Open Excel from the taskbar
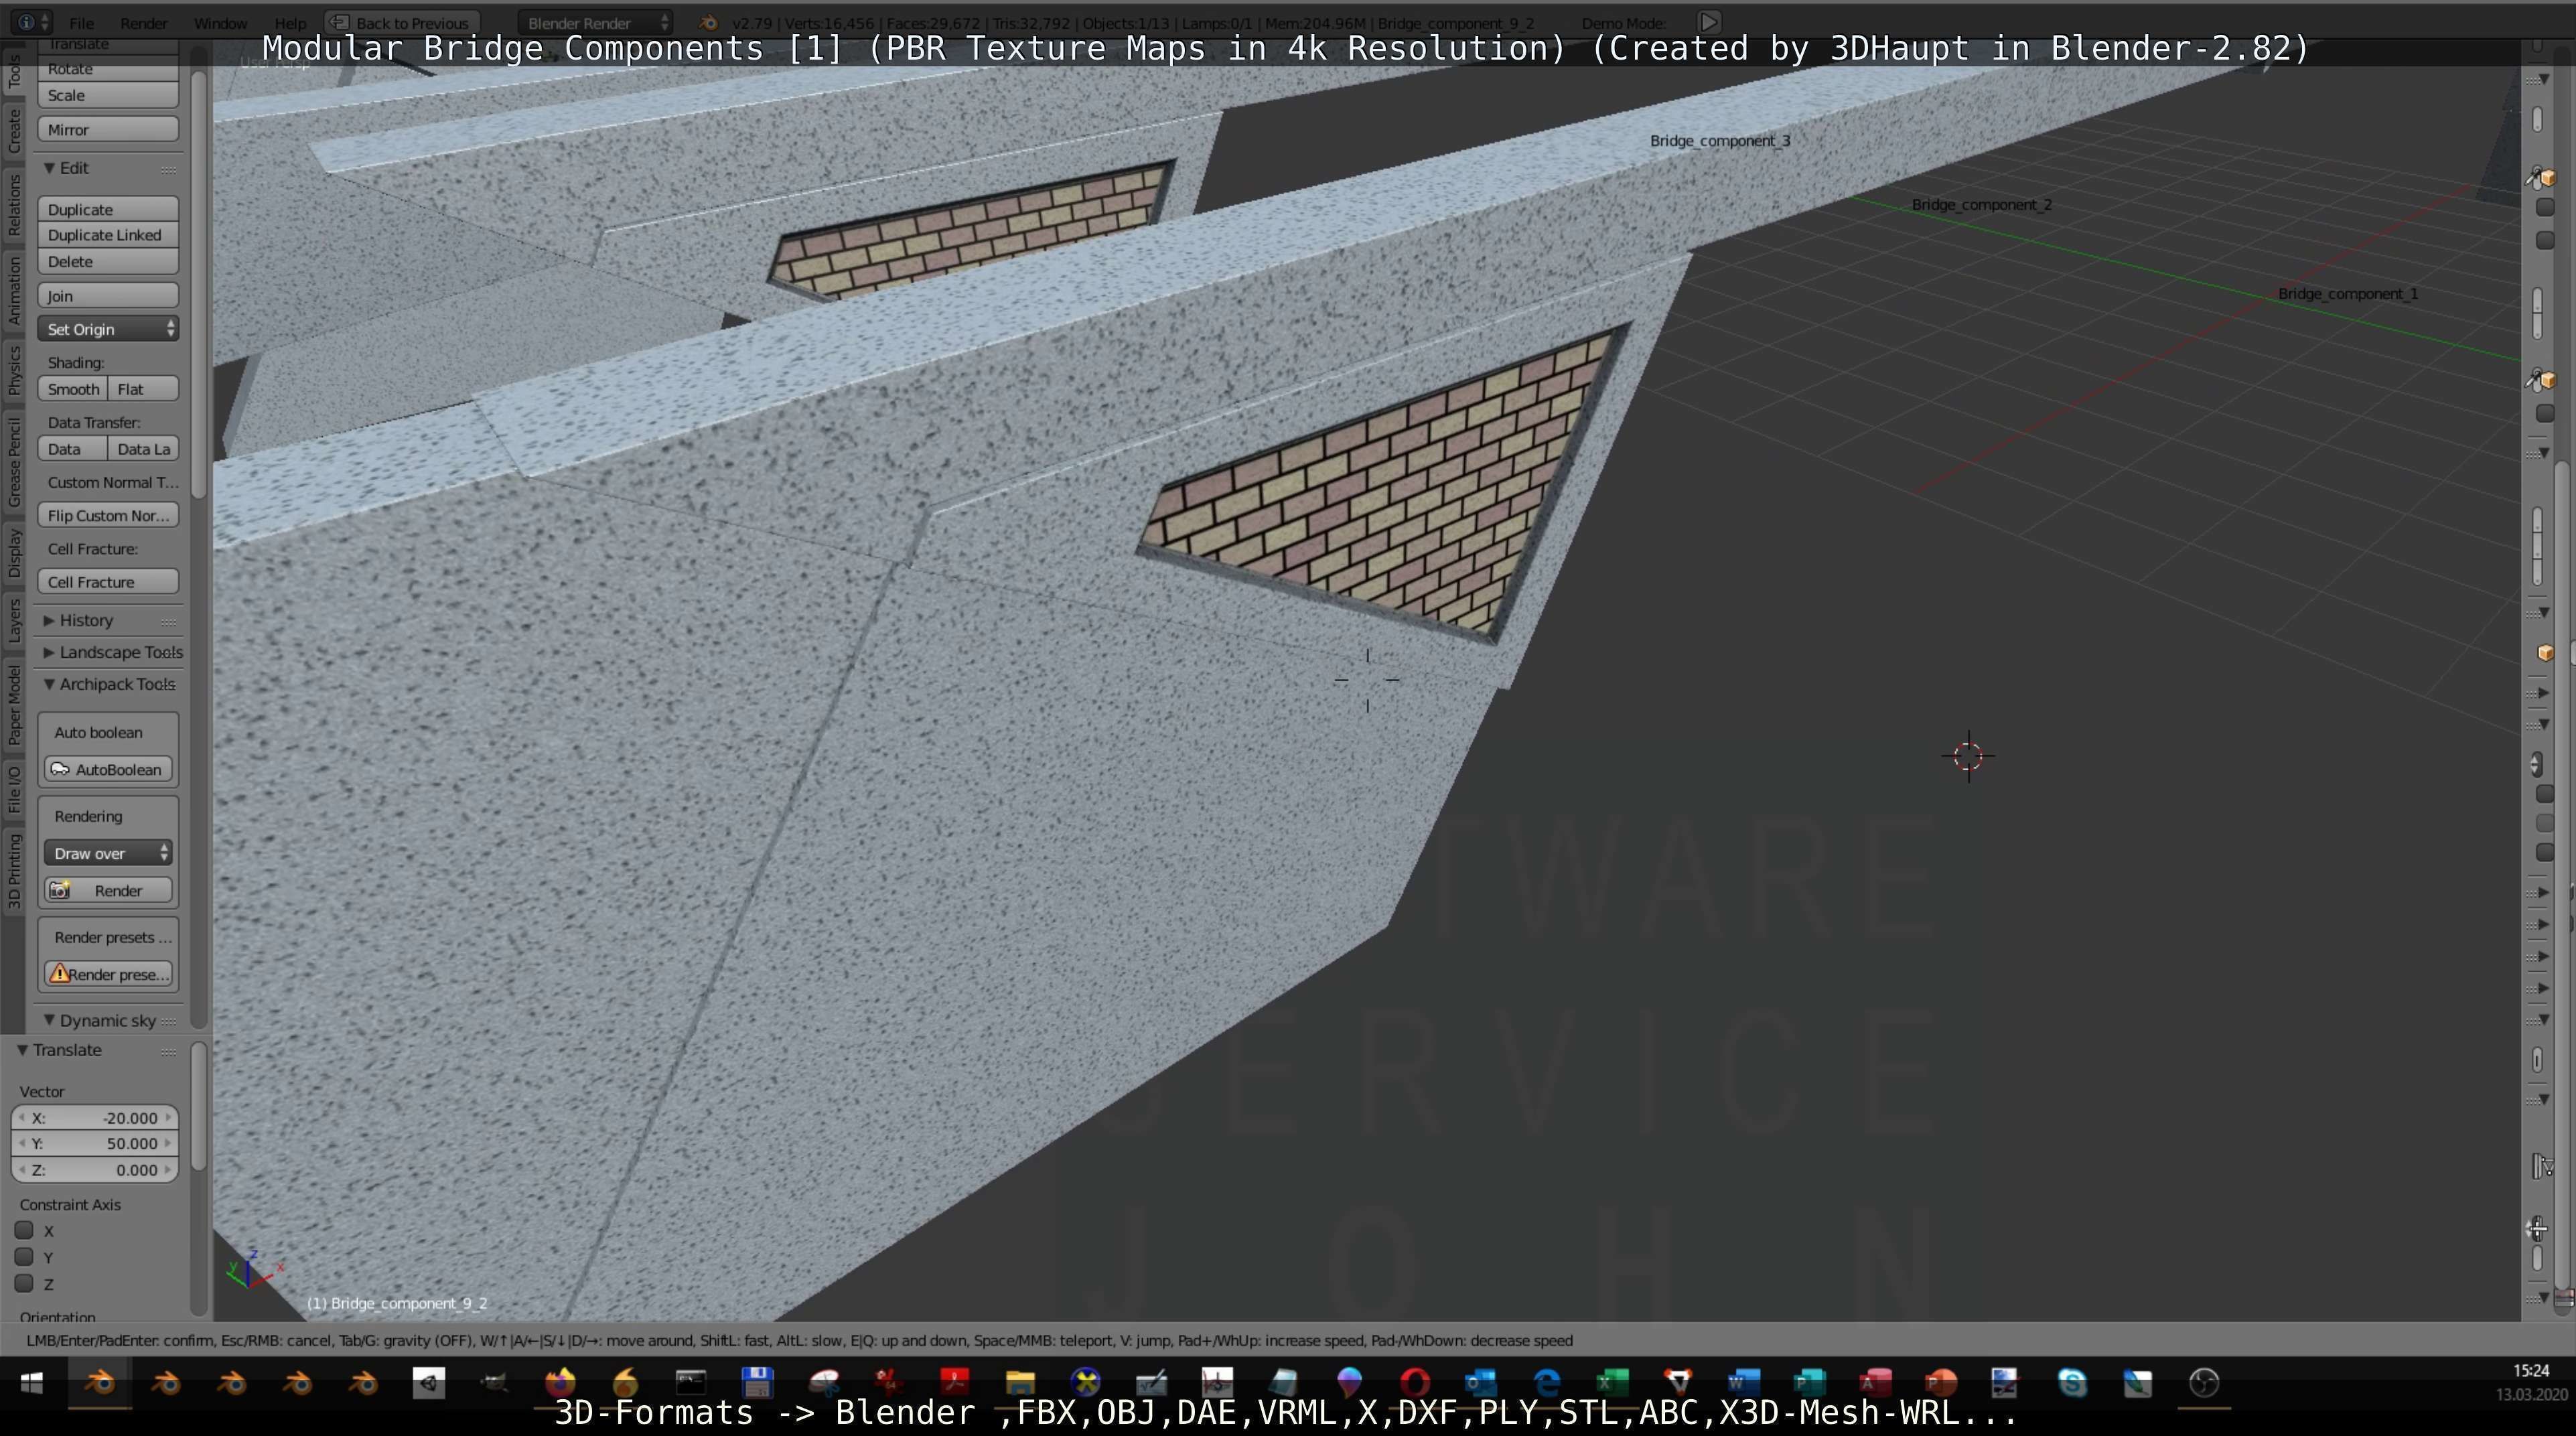This screenshot has height=1436, width=2576. pos(1612,1383)
